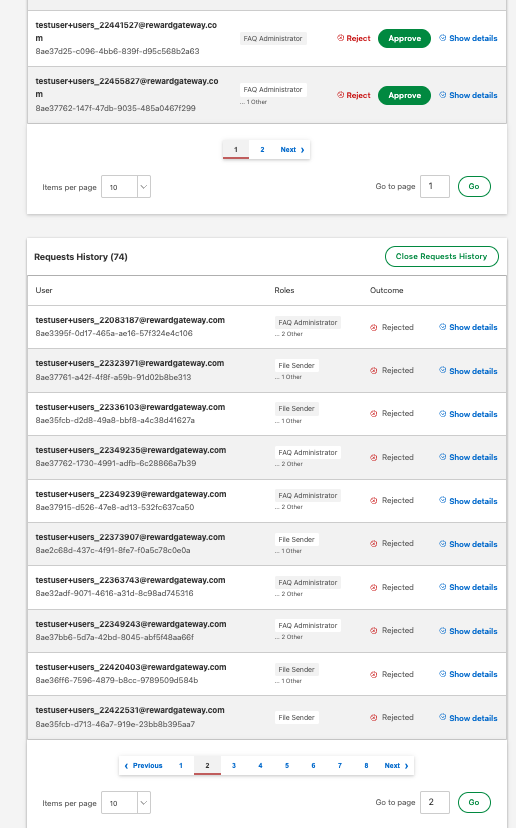Screen dimensions: 516x828
Task: Approve request for testuser+users_22441527
Action: [x=405, y=38]
